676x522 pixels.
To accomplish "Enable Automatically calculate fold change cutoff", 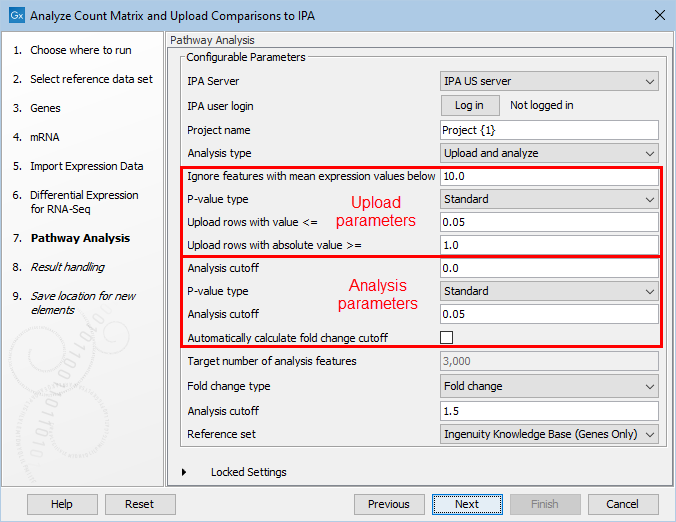I will 447,338.
